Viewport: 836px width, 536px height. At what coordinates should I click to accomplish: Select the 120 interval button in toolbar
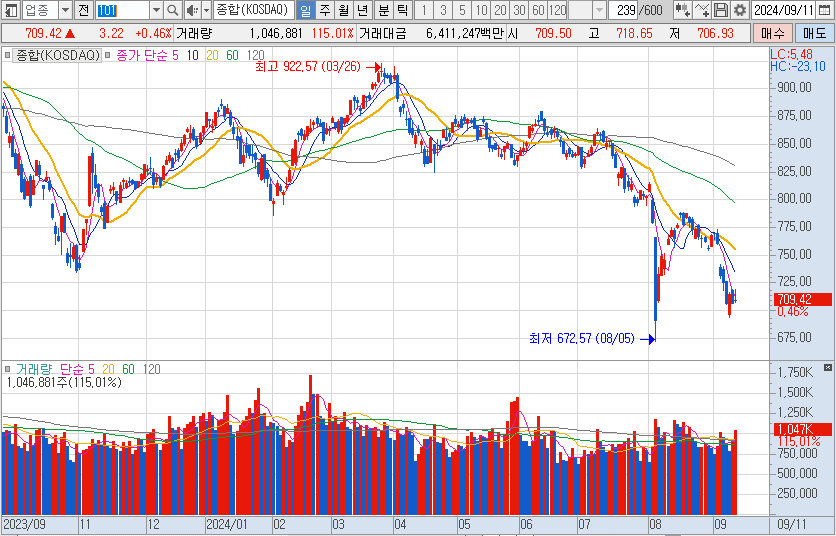coord(557,10)
